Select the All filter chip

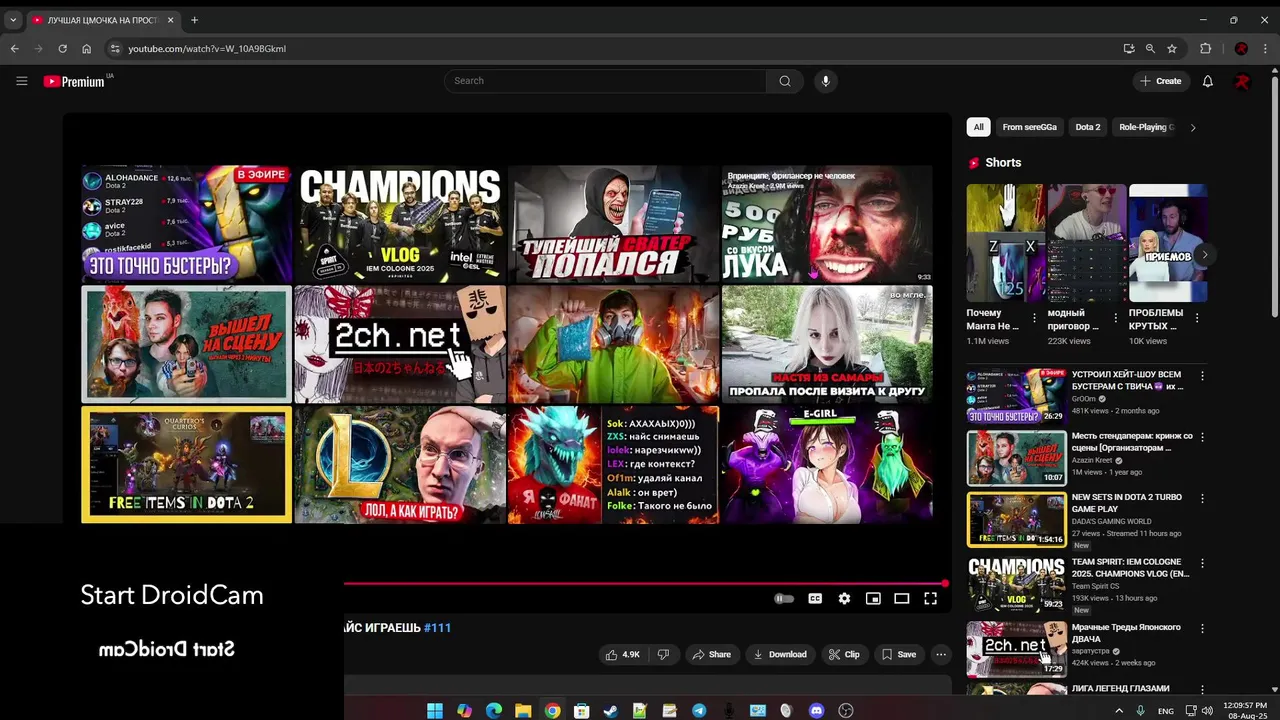[978, 127]
